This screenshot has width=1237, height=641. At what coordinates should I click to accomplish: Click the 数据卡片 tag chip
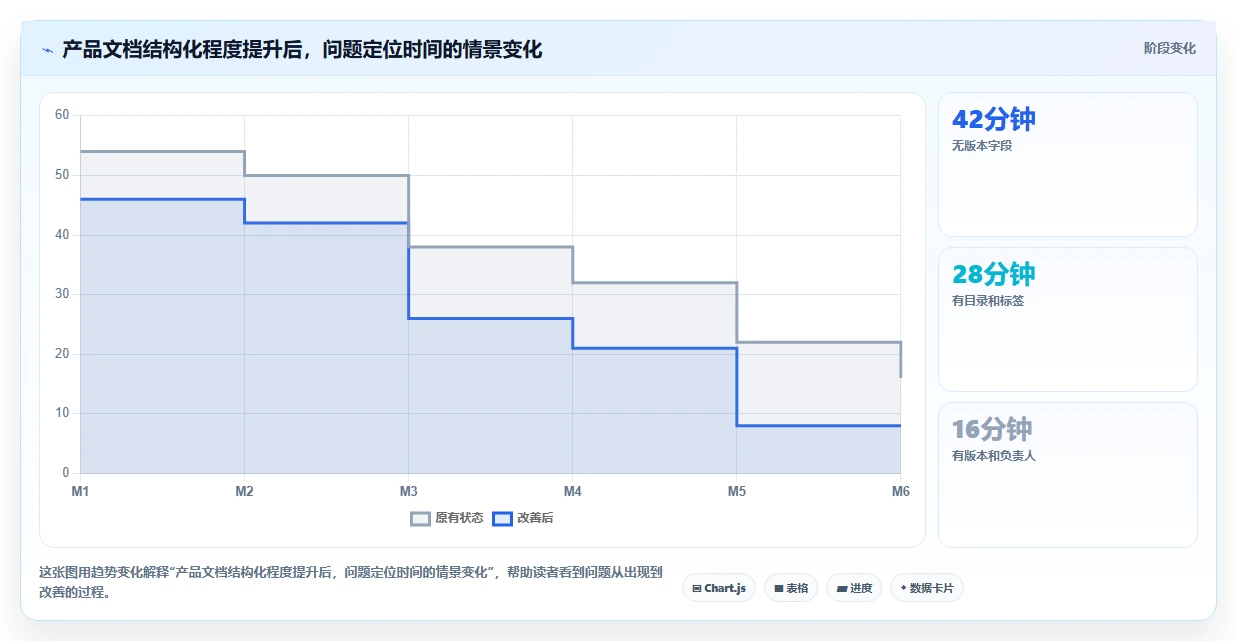927,588
